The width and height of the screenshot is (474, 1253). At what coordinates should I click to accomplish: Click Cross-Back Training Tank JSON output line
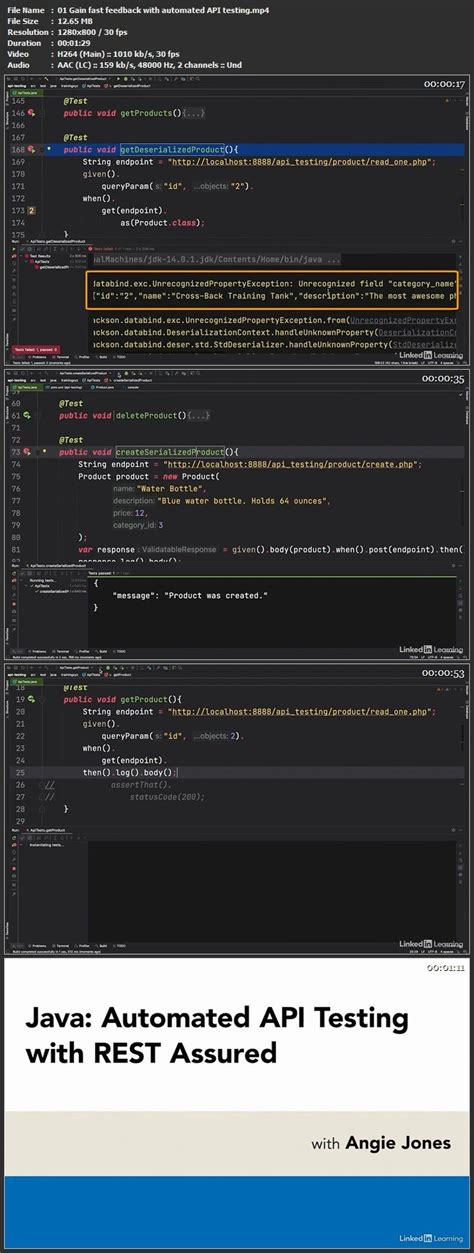coord(275,296)
